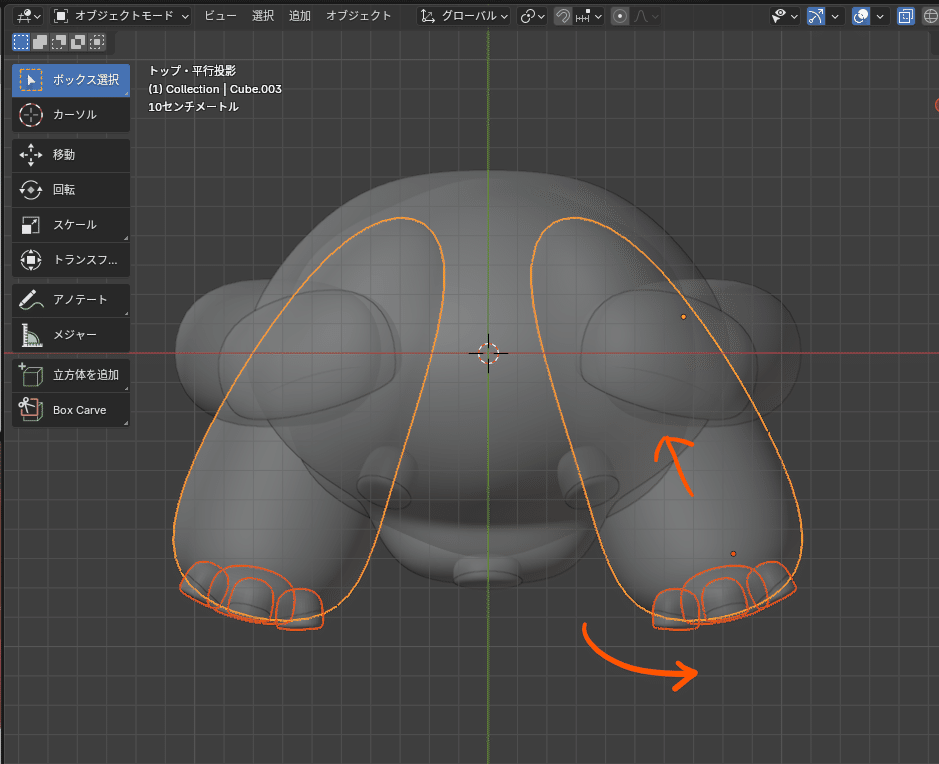
Task: Open the selectability and visibility dropdown
Action: pos(784,16)
